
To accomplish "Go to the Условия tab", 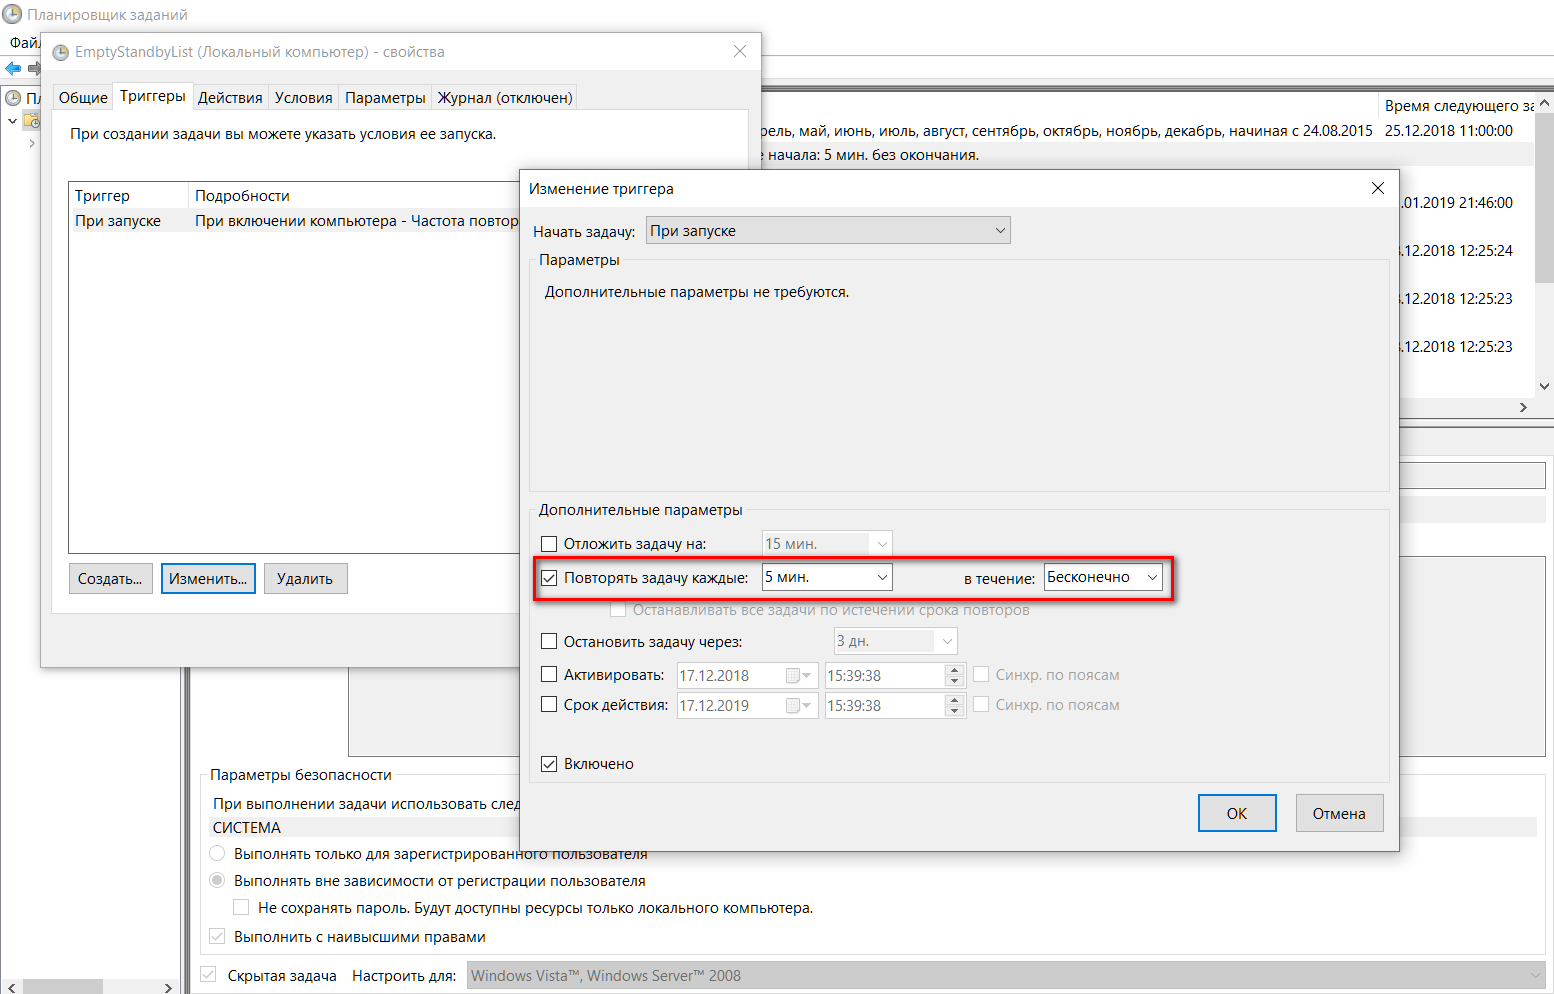I will pos(304,97).
